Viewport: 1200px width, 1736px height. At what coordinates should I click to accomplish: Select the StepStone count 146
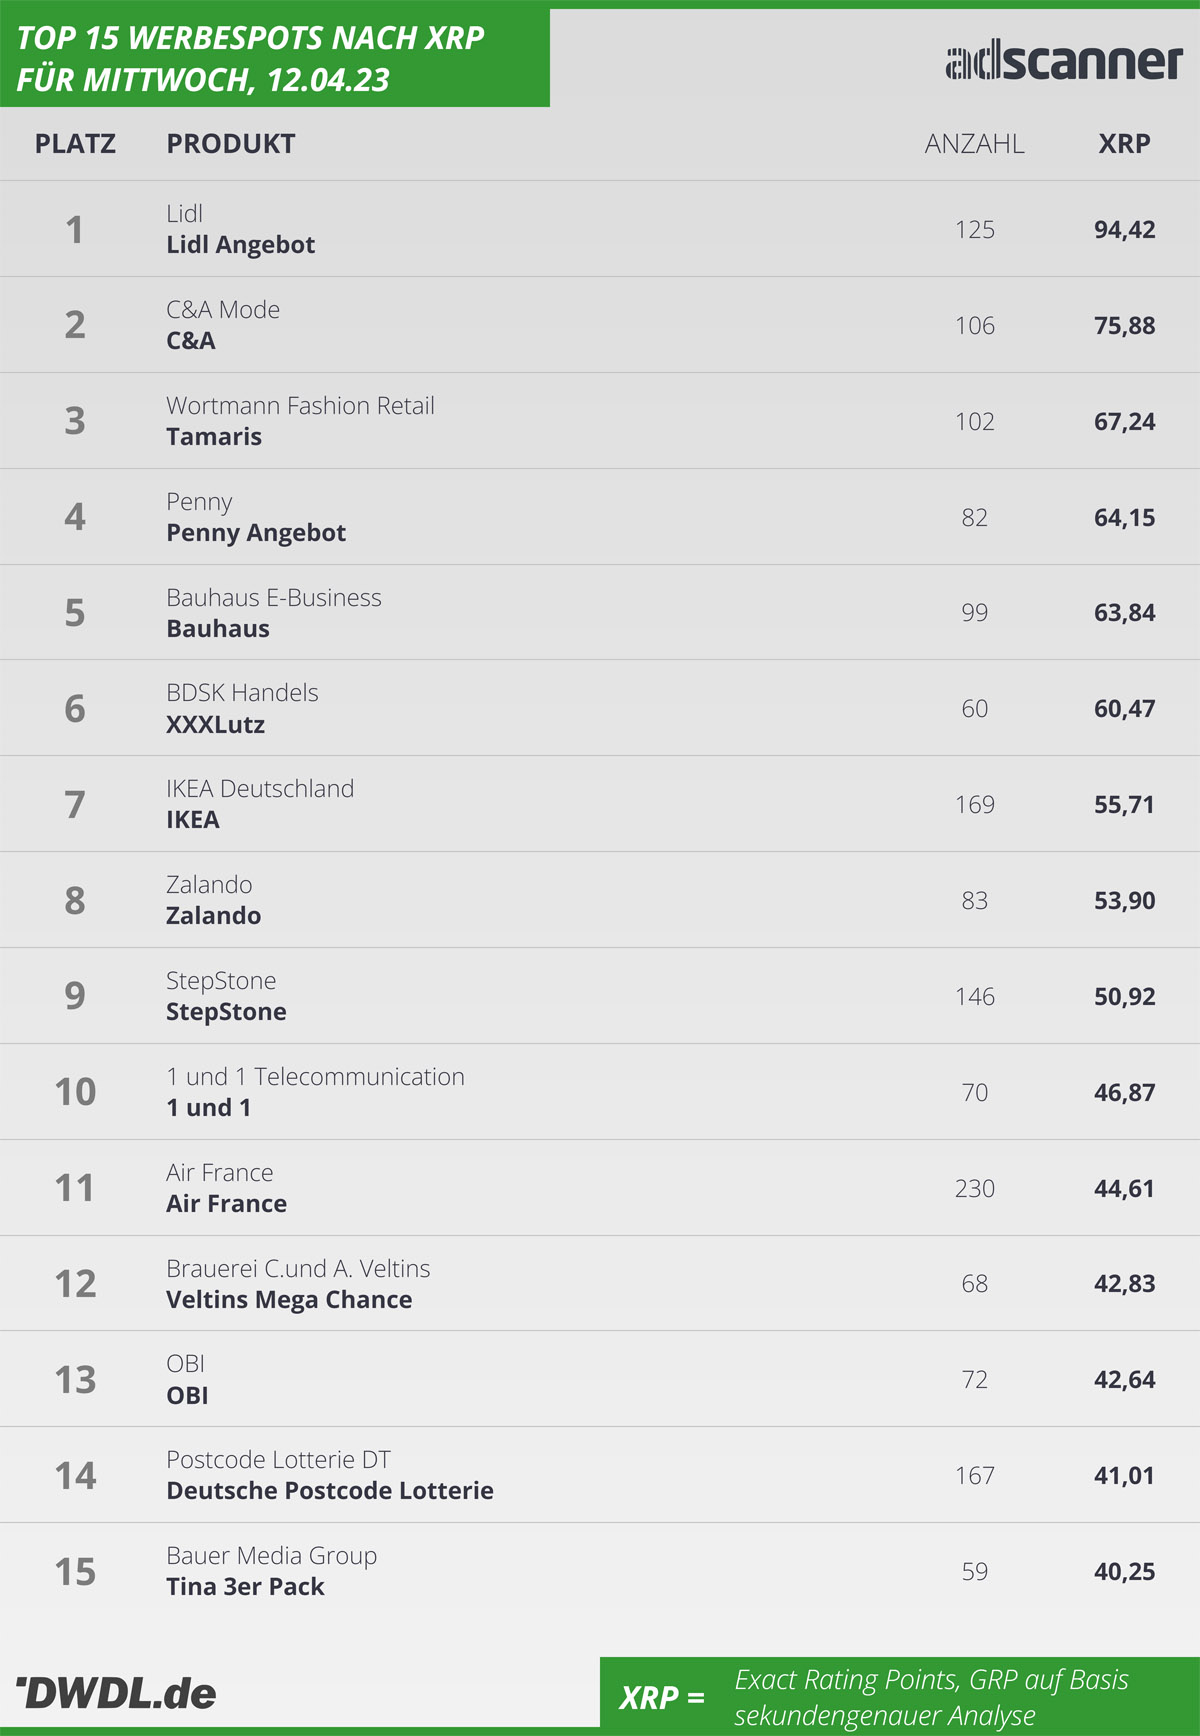(x=975, y=997)
